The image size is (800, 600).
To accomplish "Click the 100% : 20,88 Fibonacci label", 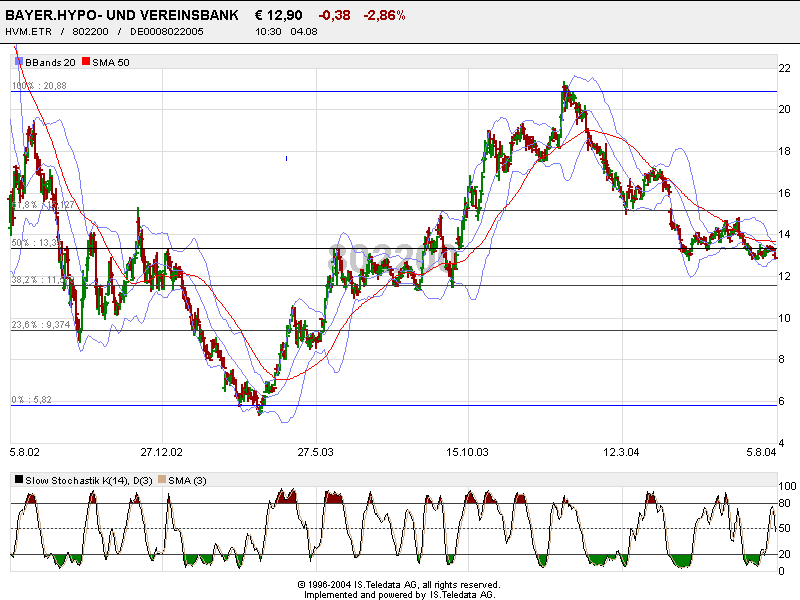I will (x=39, y=86).
